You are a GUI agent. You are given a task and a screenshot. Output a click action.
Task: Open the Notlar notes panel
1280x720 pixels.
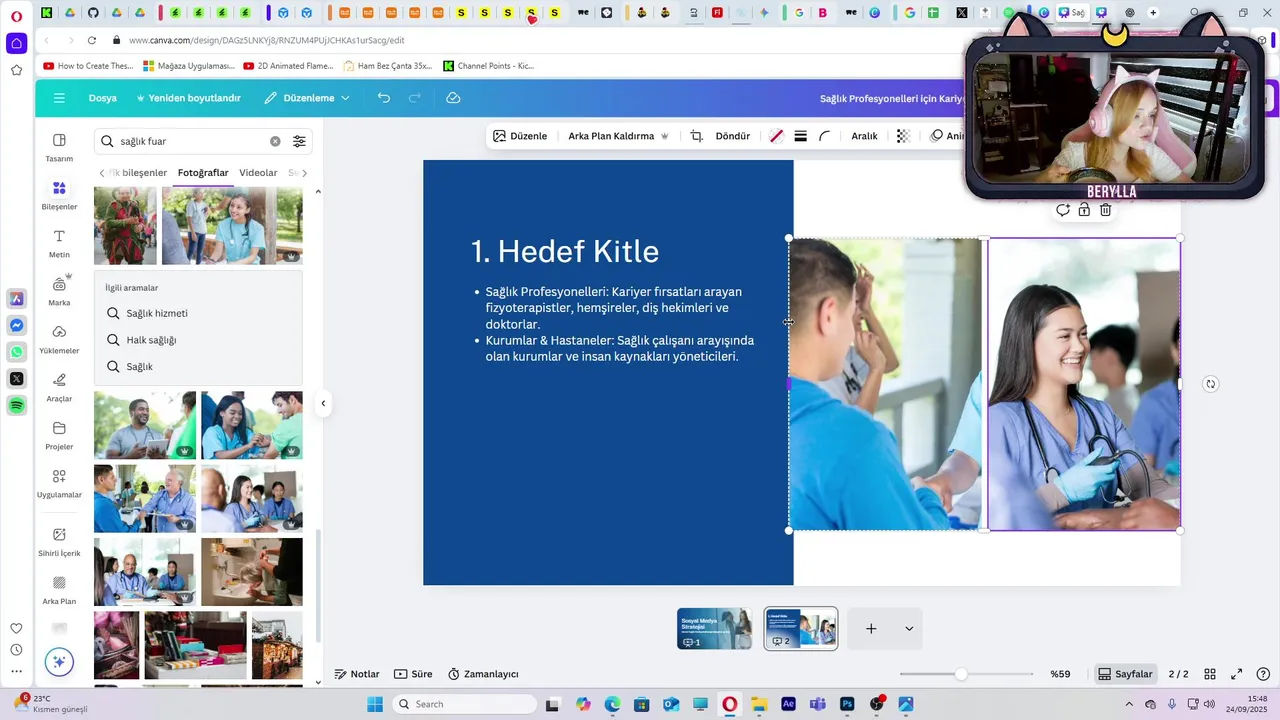357,674
